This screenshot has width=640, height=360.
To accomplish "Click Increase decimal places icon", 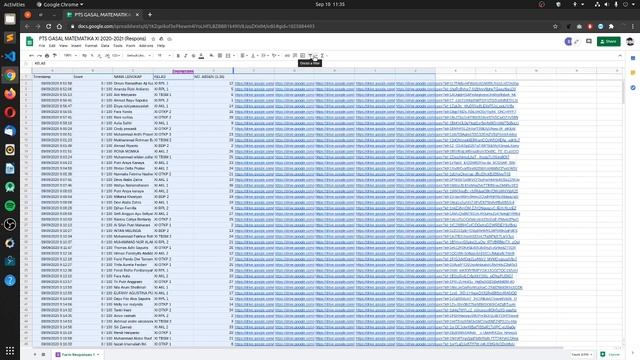I will [107, 56].
